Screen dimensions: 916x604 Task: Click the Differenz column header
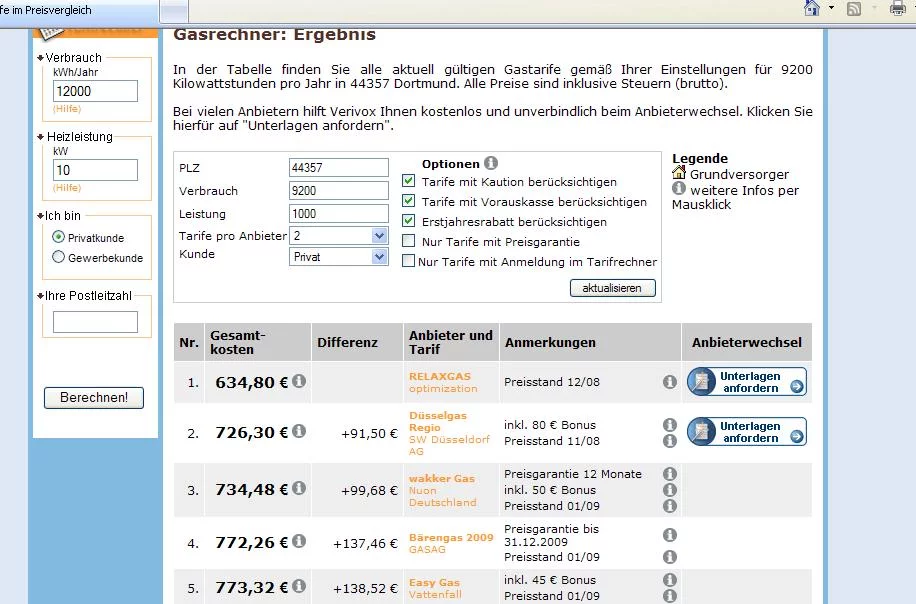point(358,342)
